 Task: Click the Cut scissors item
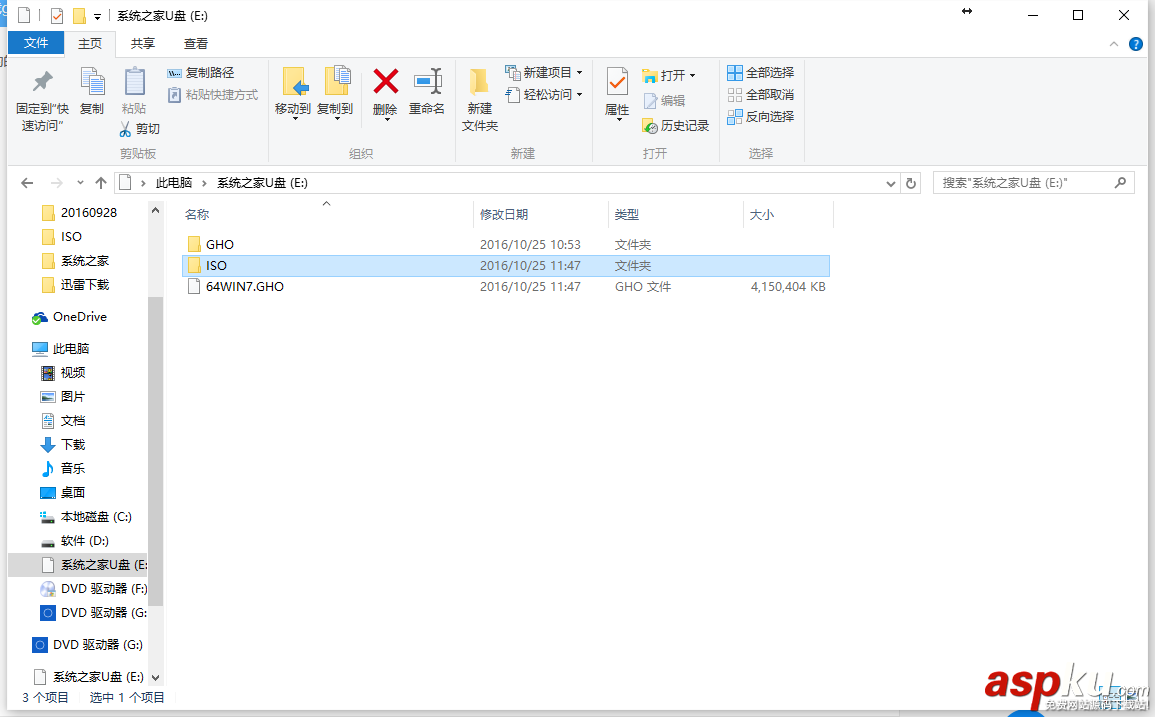pyautogui.click(x=139, y=129)
